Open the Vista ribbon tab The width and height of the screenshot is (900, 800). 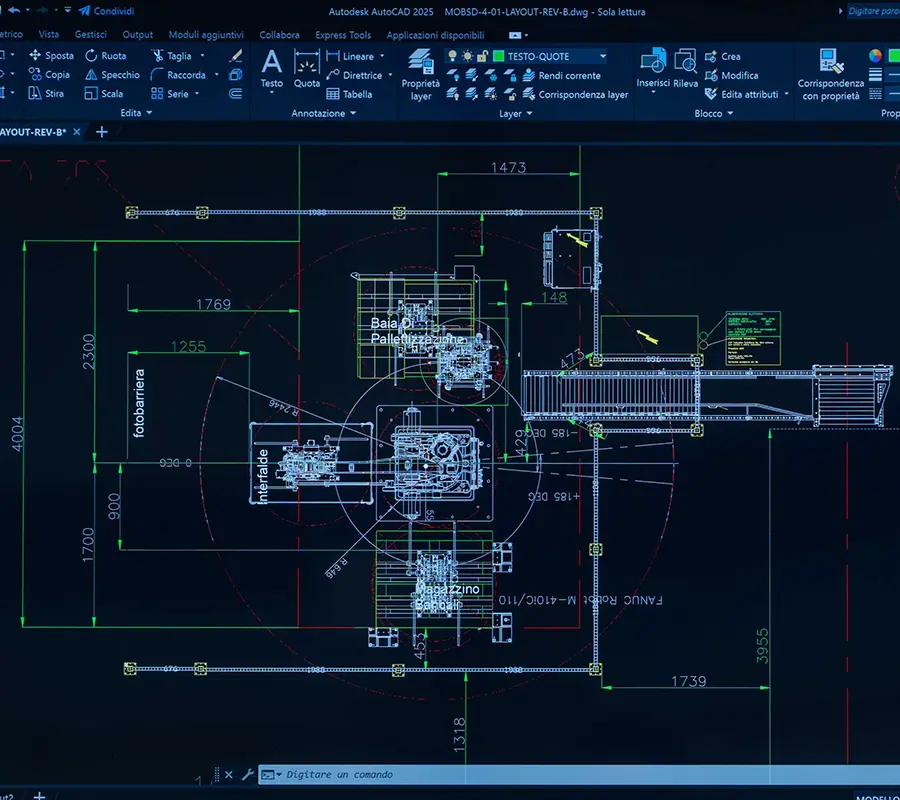[49, 34]
